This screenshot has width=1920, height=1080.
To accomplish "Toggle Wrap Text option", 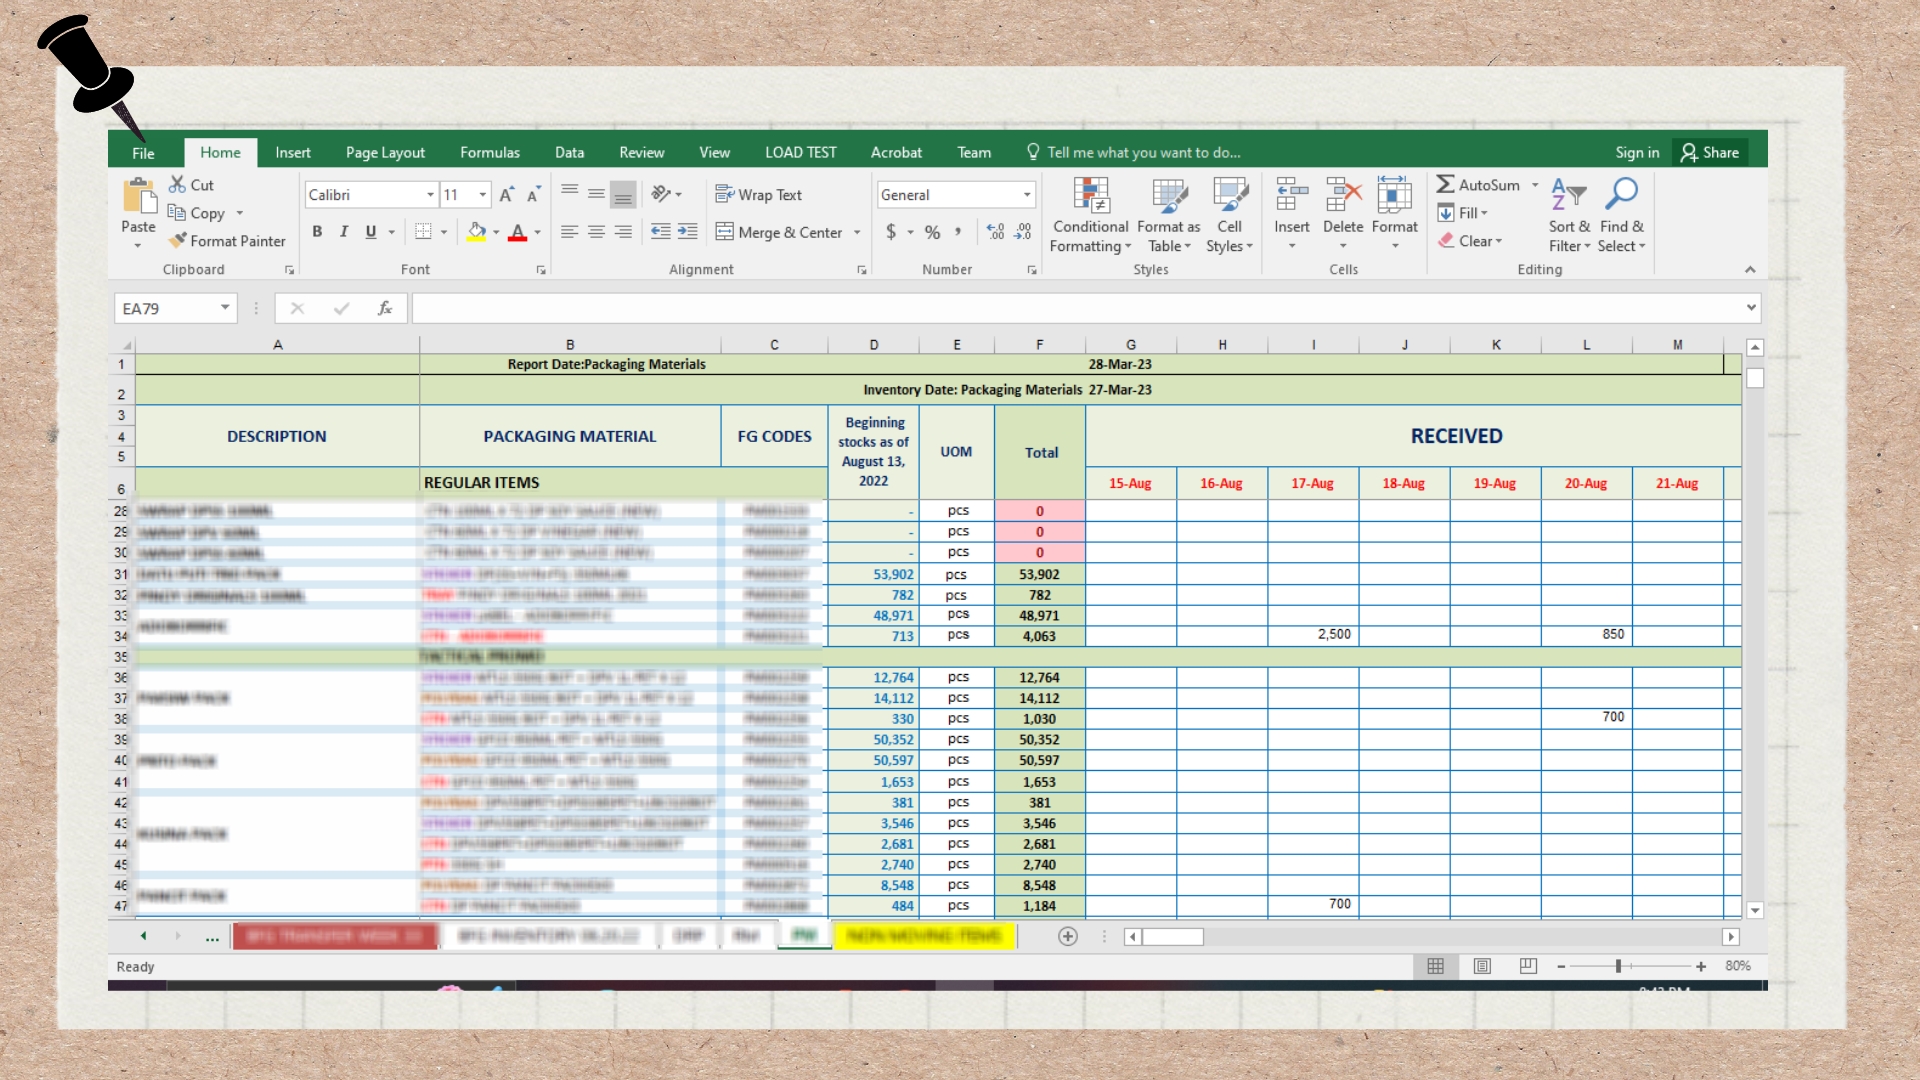I will 759,195.
